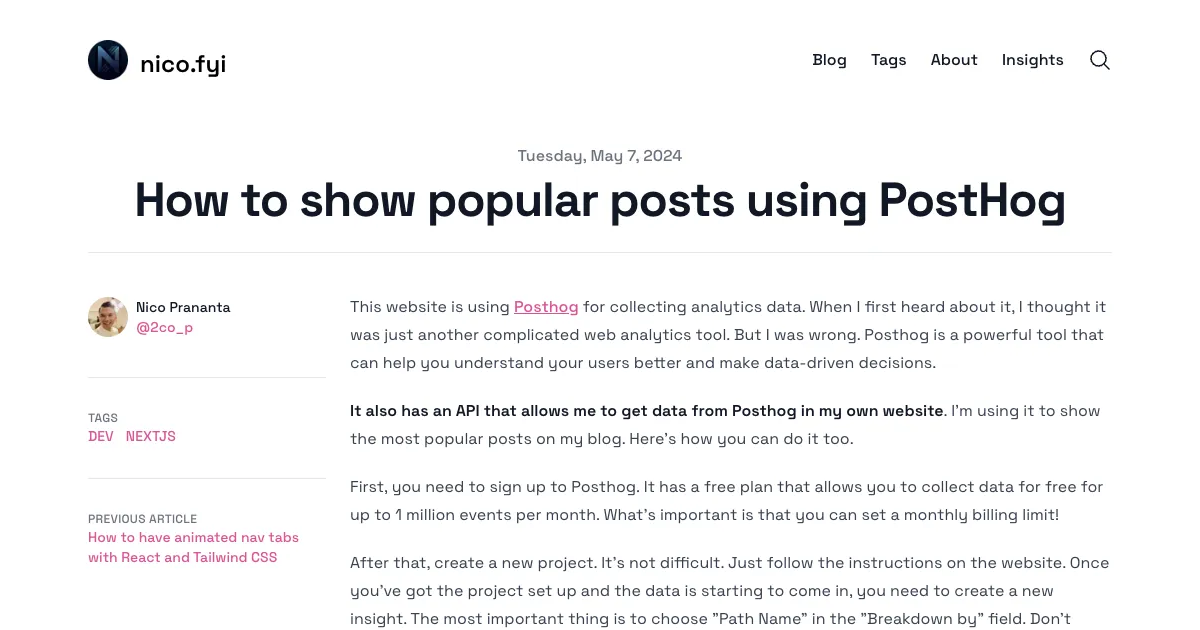1200x630 pixels.
Task: Select the NEXTJS tag
Action: coord(151,436)
